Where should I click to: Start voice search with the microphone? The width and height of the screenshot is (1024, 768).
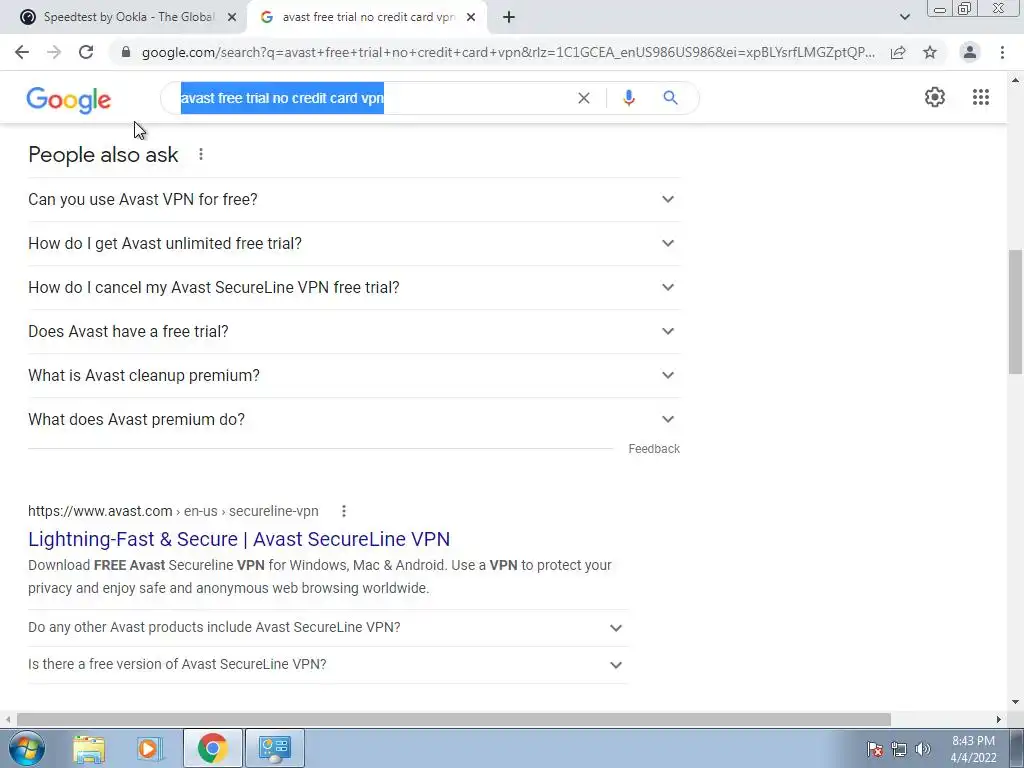pyautogui.click(x=628, y=98)
